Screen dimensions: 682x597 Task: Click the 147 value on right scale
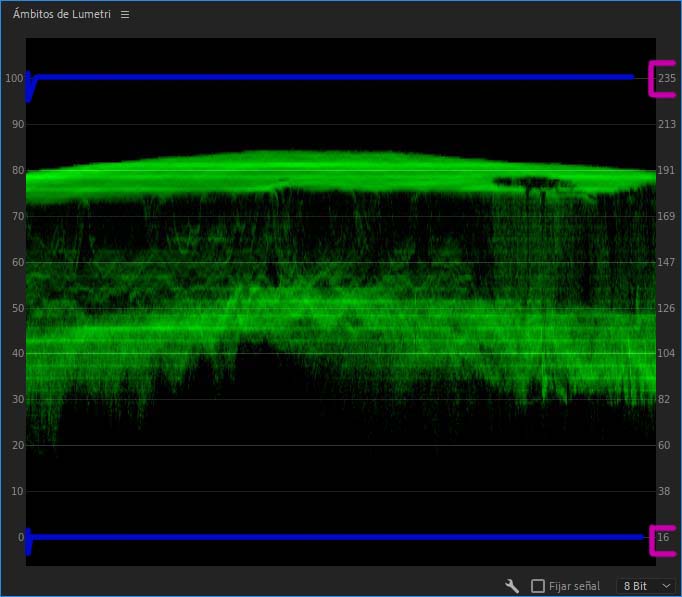(666, 262)
